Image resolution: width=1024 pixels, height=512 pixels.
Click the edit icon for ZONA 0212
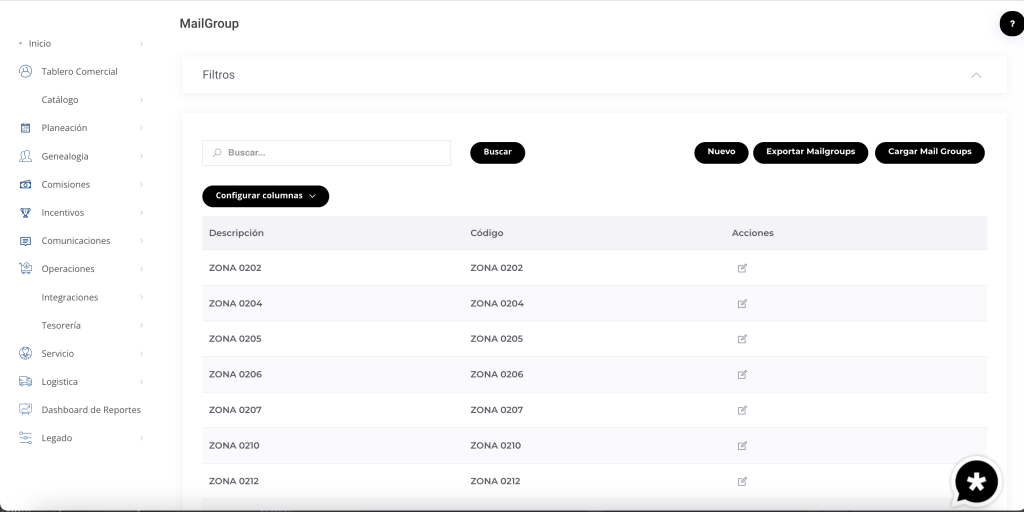coord(742,481)
